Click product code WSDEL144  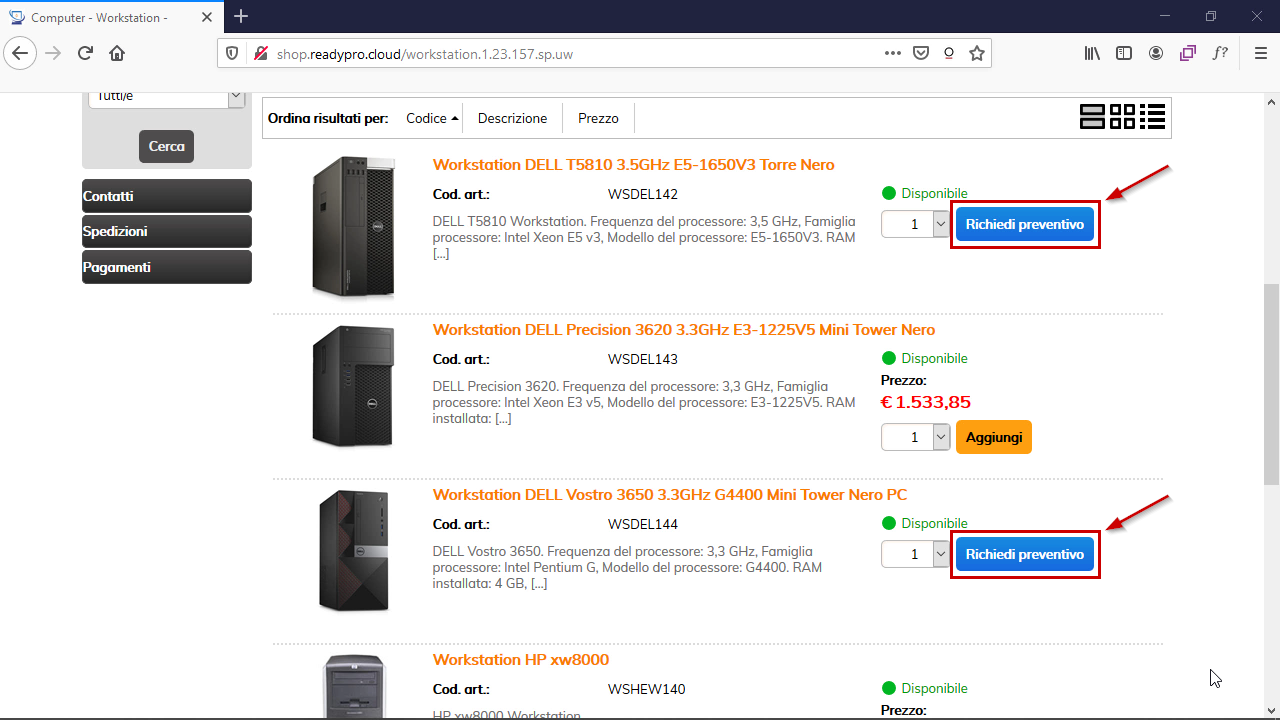pos(643,524)
